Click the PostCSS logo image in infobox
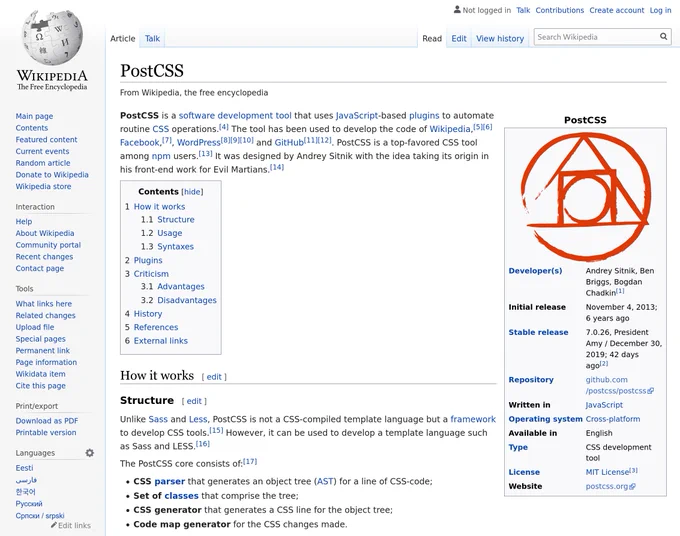The width and height of the screenshot is (680, 536). 585,196
